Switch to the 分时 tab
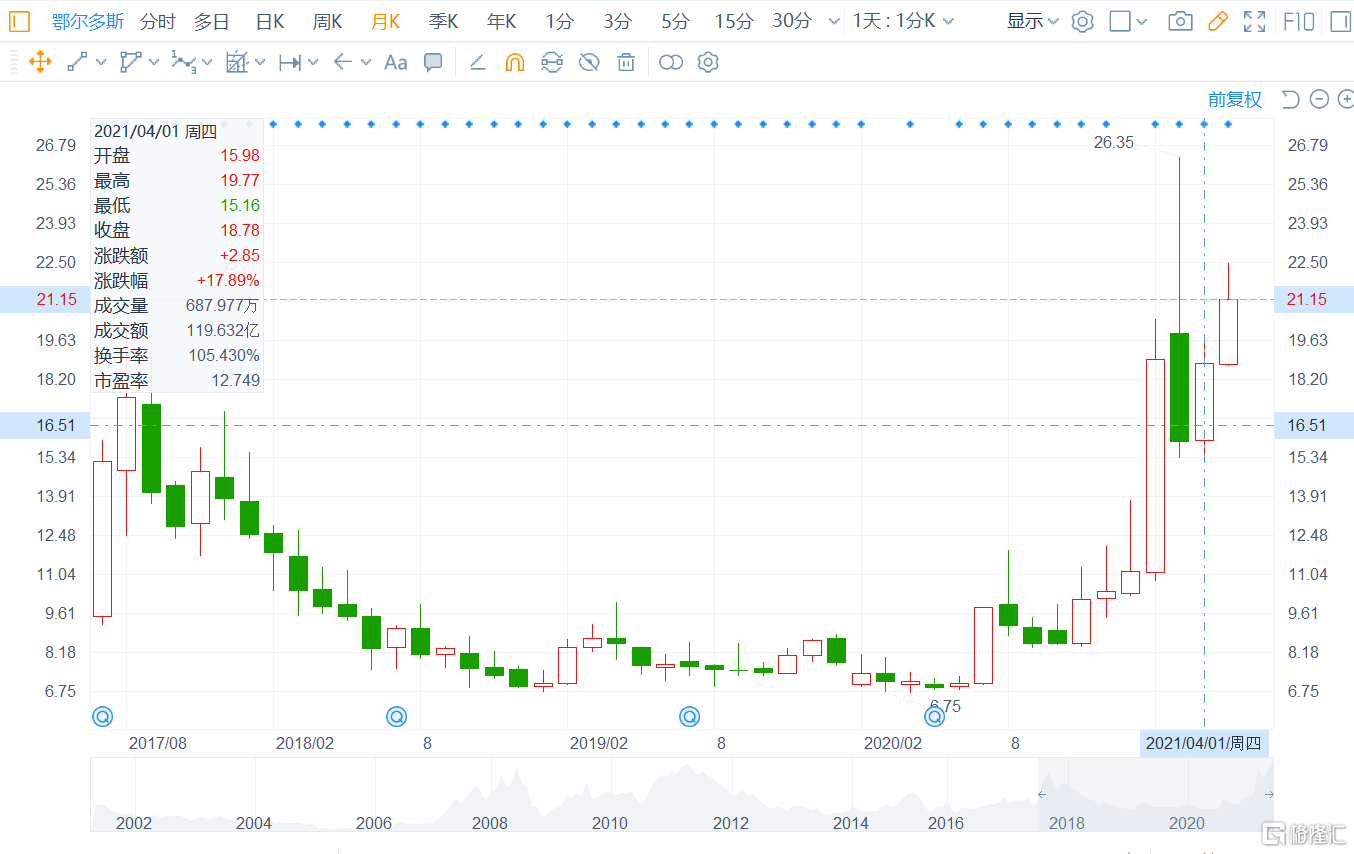Screen dimensions: 1354x854 click(157, 21)
